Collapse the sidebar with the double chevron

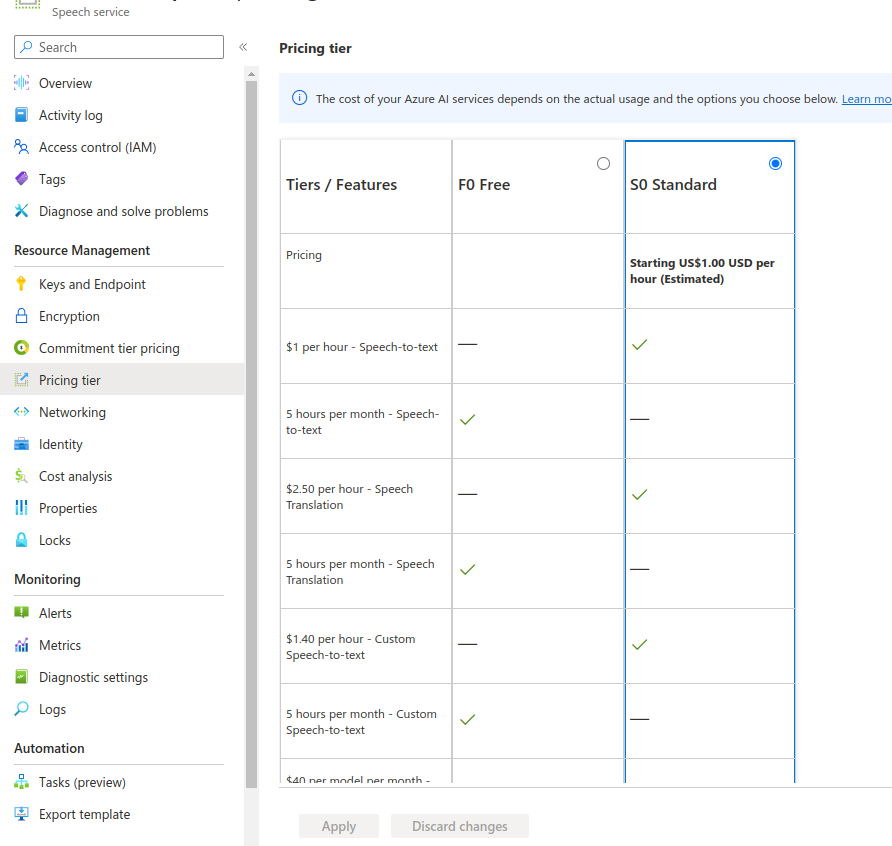click(x=243, y=47)
